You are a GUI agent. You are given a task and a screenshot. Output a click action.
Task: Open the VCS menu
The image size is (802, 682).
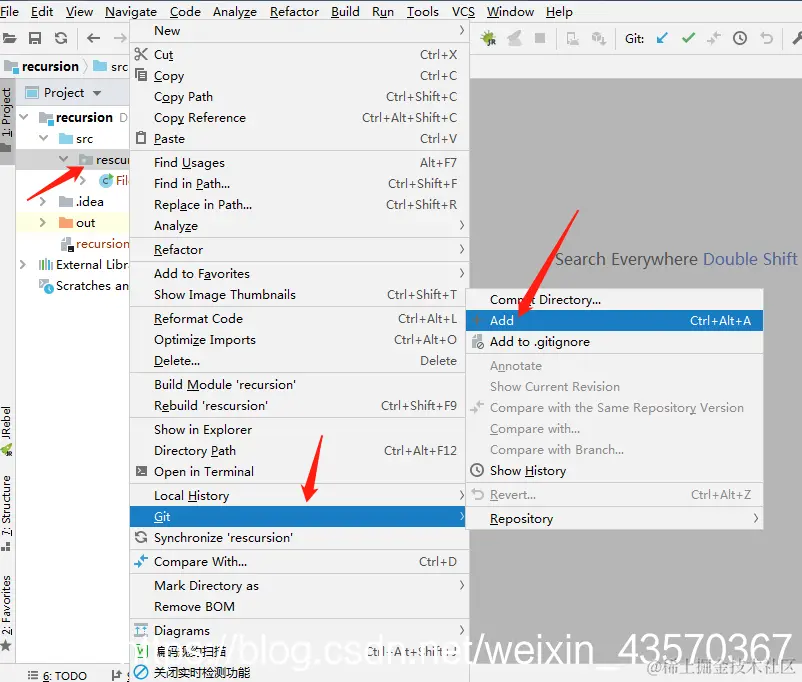tap(463, 11)
